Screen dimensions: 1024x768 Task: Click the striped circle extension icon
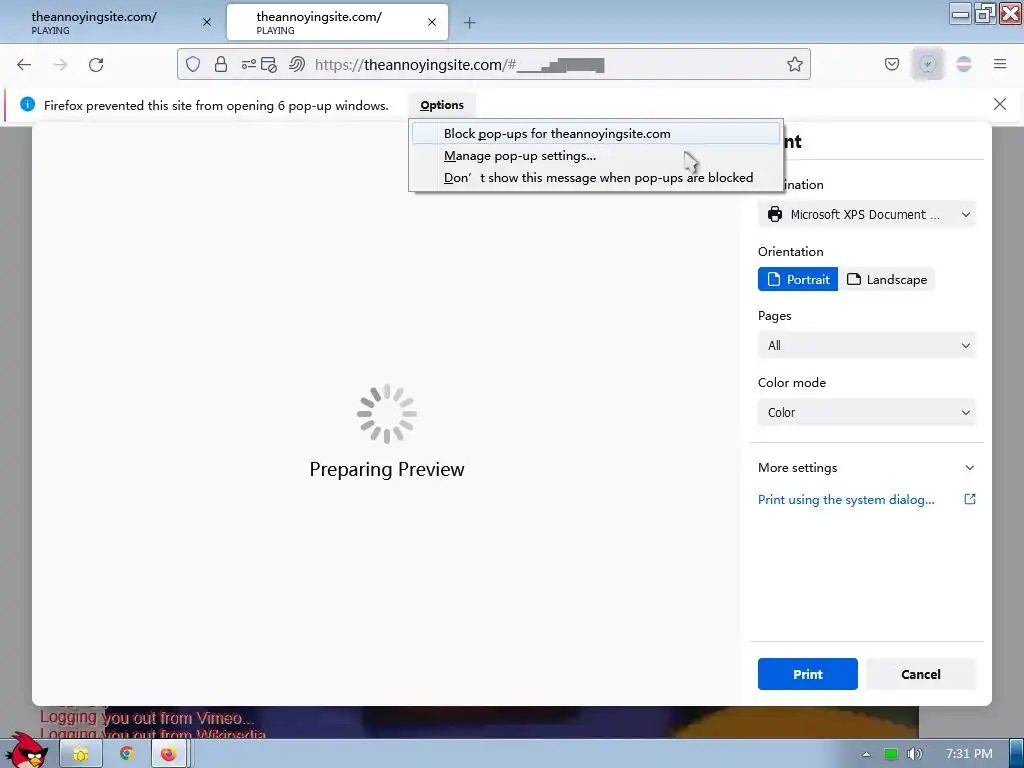pyautogui.click(x=964, y=64)
